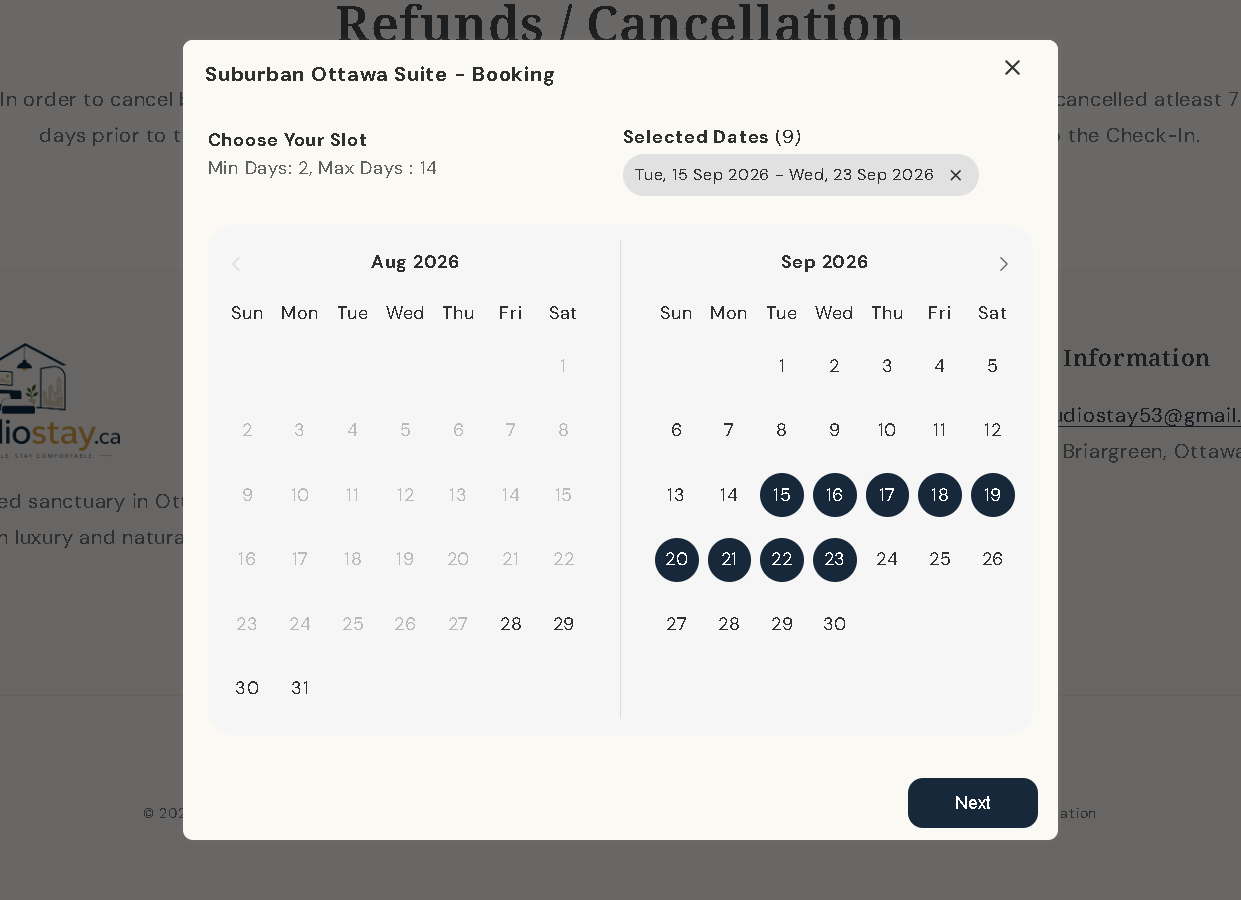Go to next month using the right chevron
This screenshot has width=1241, height=900.
point(1003,264)
